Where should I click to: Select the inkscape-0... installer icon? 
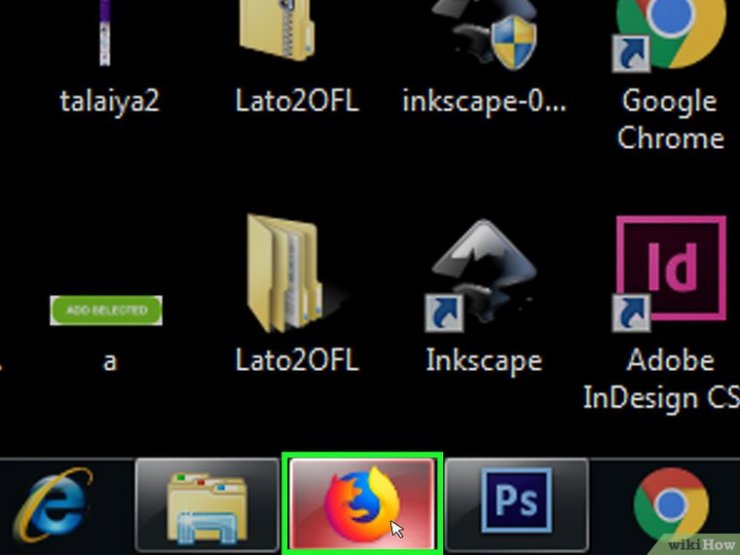[484, 33]
